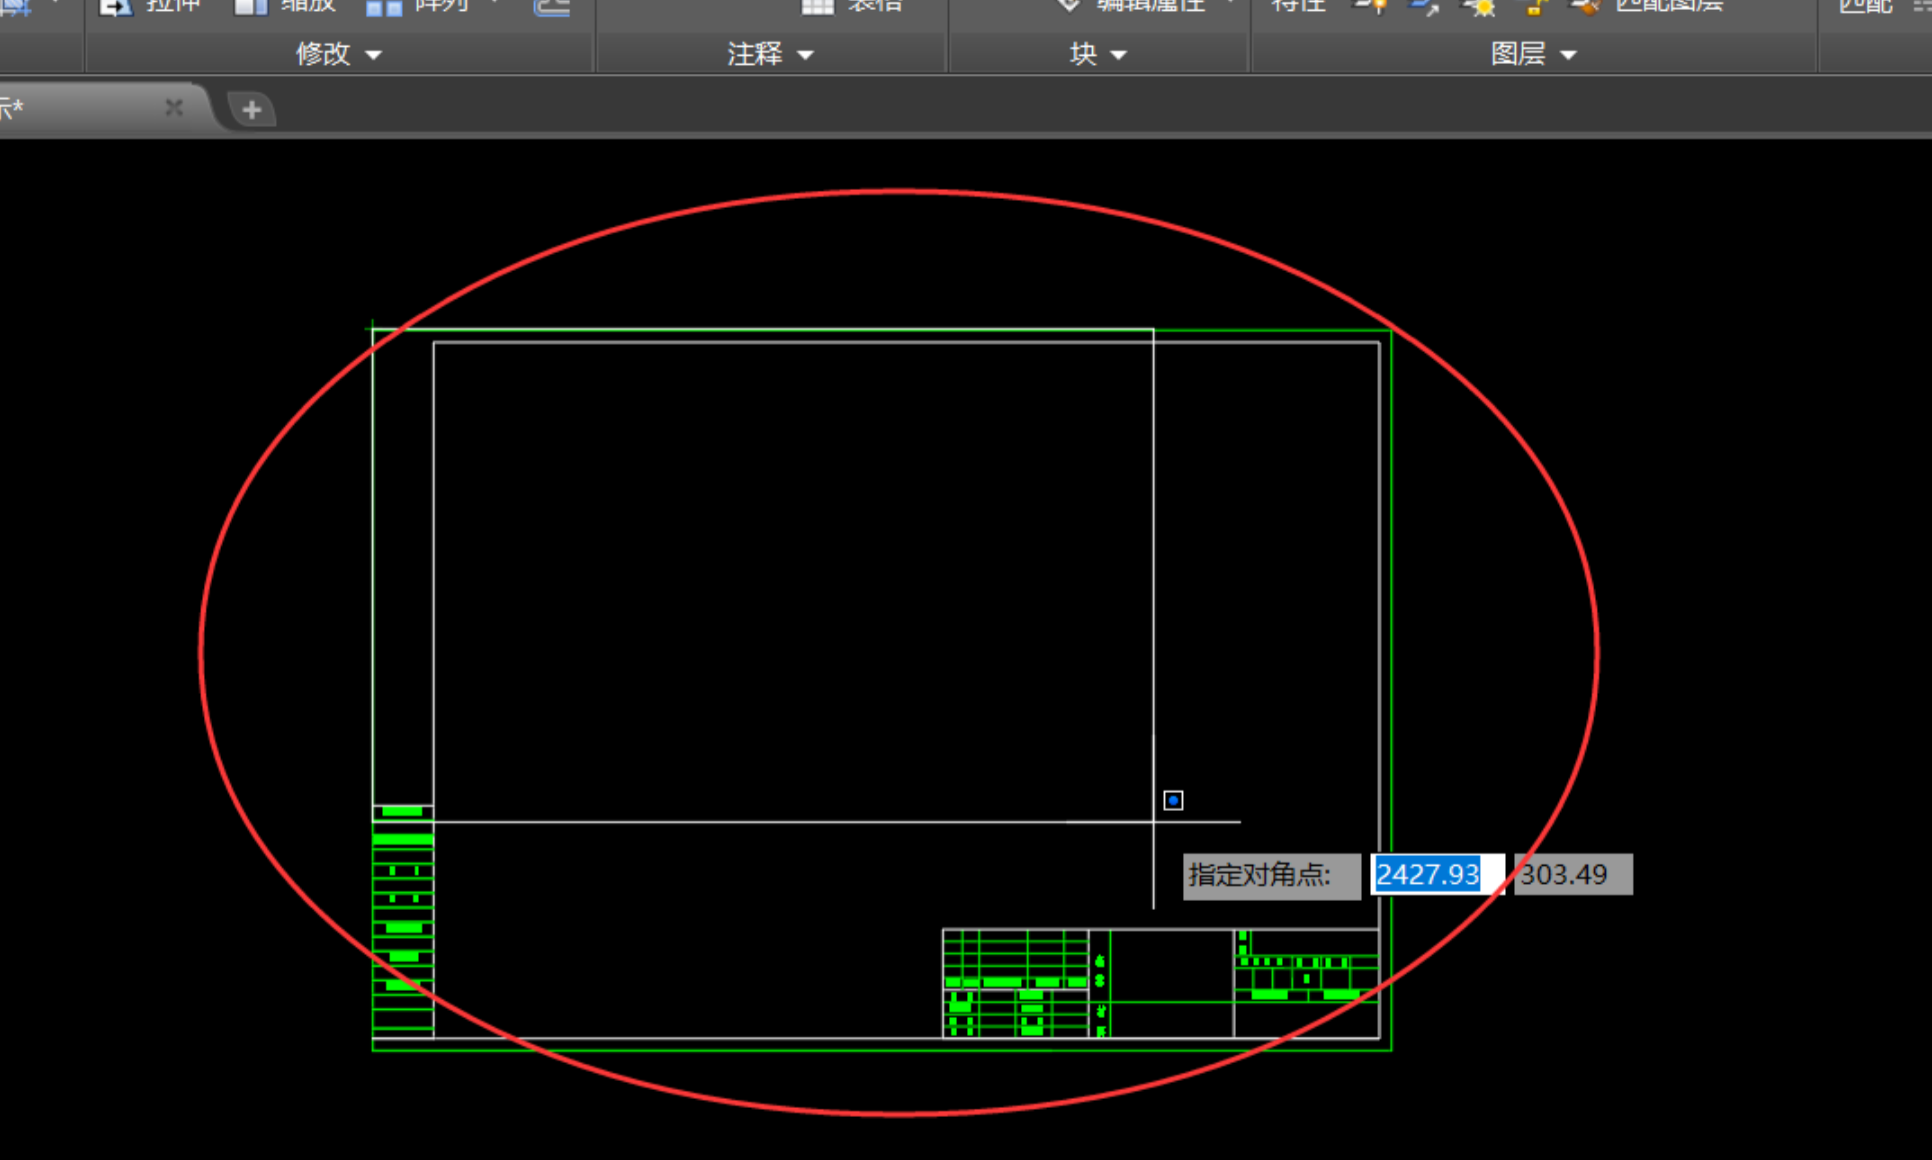
Task: Select the Array (阵列) tool icon
Action: point(383,6)
